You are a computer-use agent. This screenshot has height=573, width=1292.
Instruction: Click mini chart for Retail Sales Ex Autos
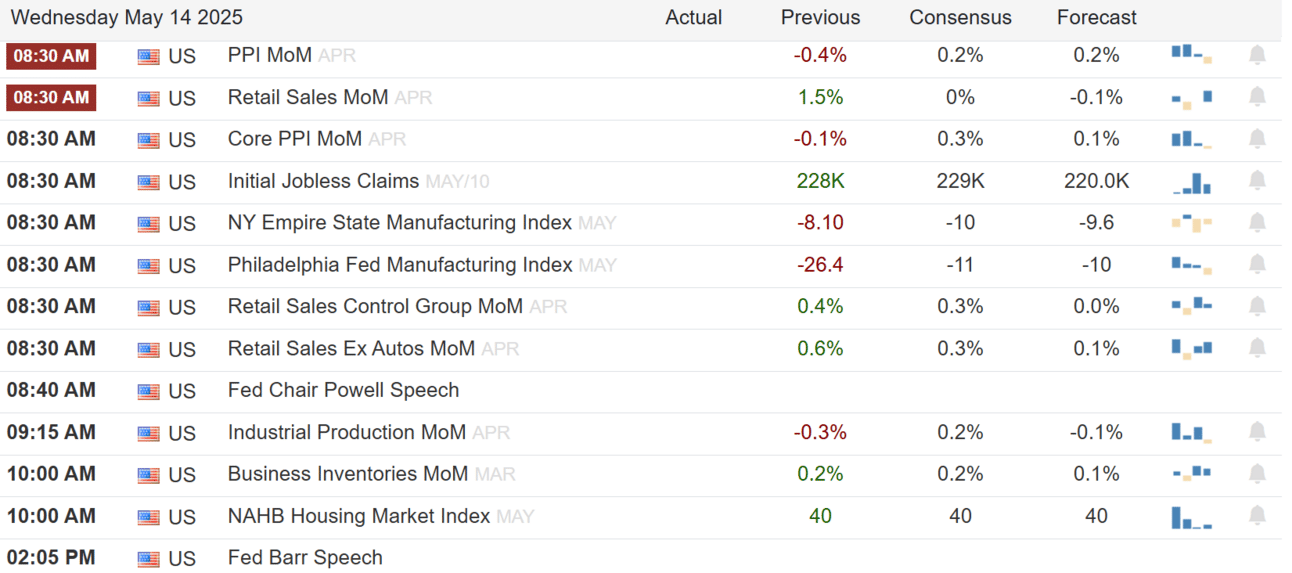coord(1191,349)
